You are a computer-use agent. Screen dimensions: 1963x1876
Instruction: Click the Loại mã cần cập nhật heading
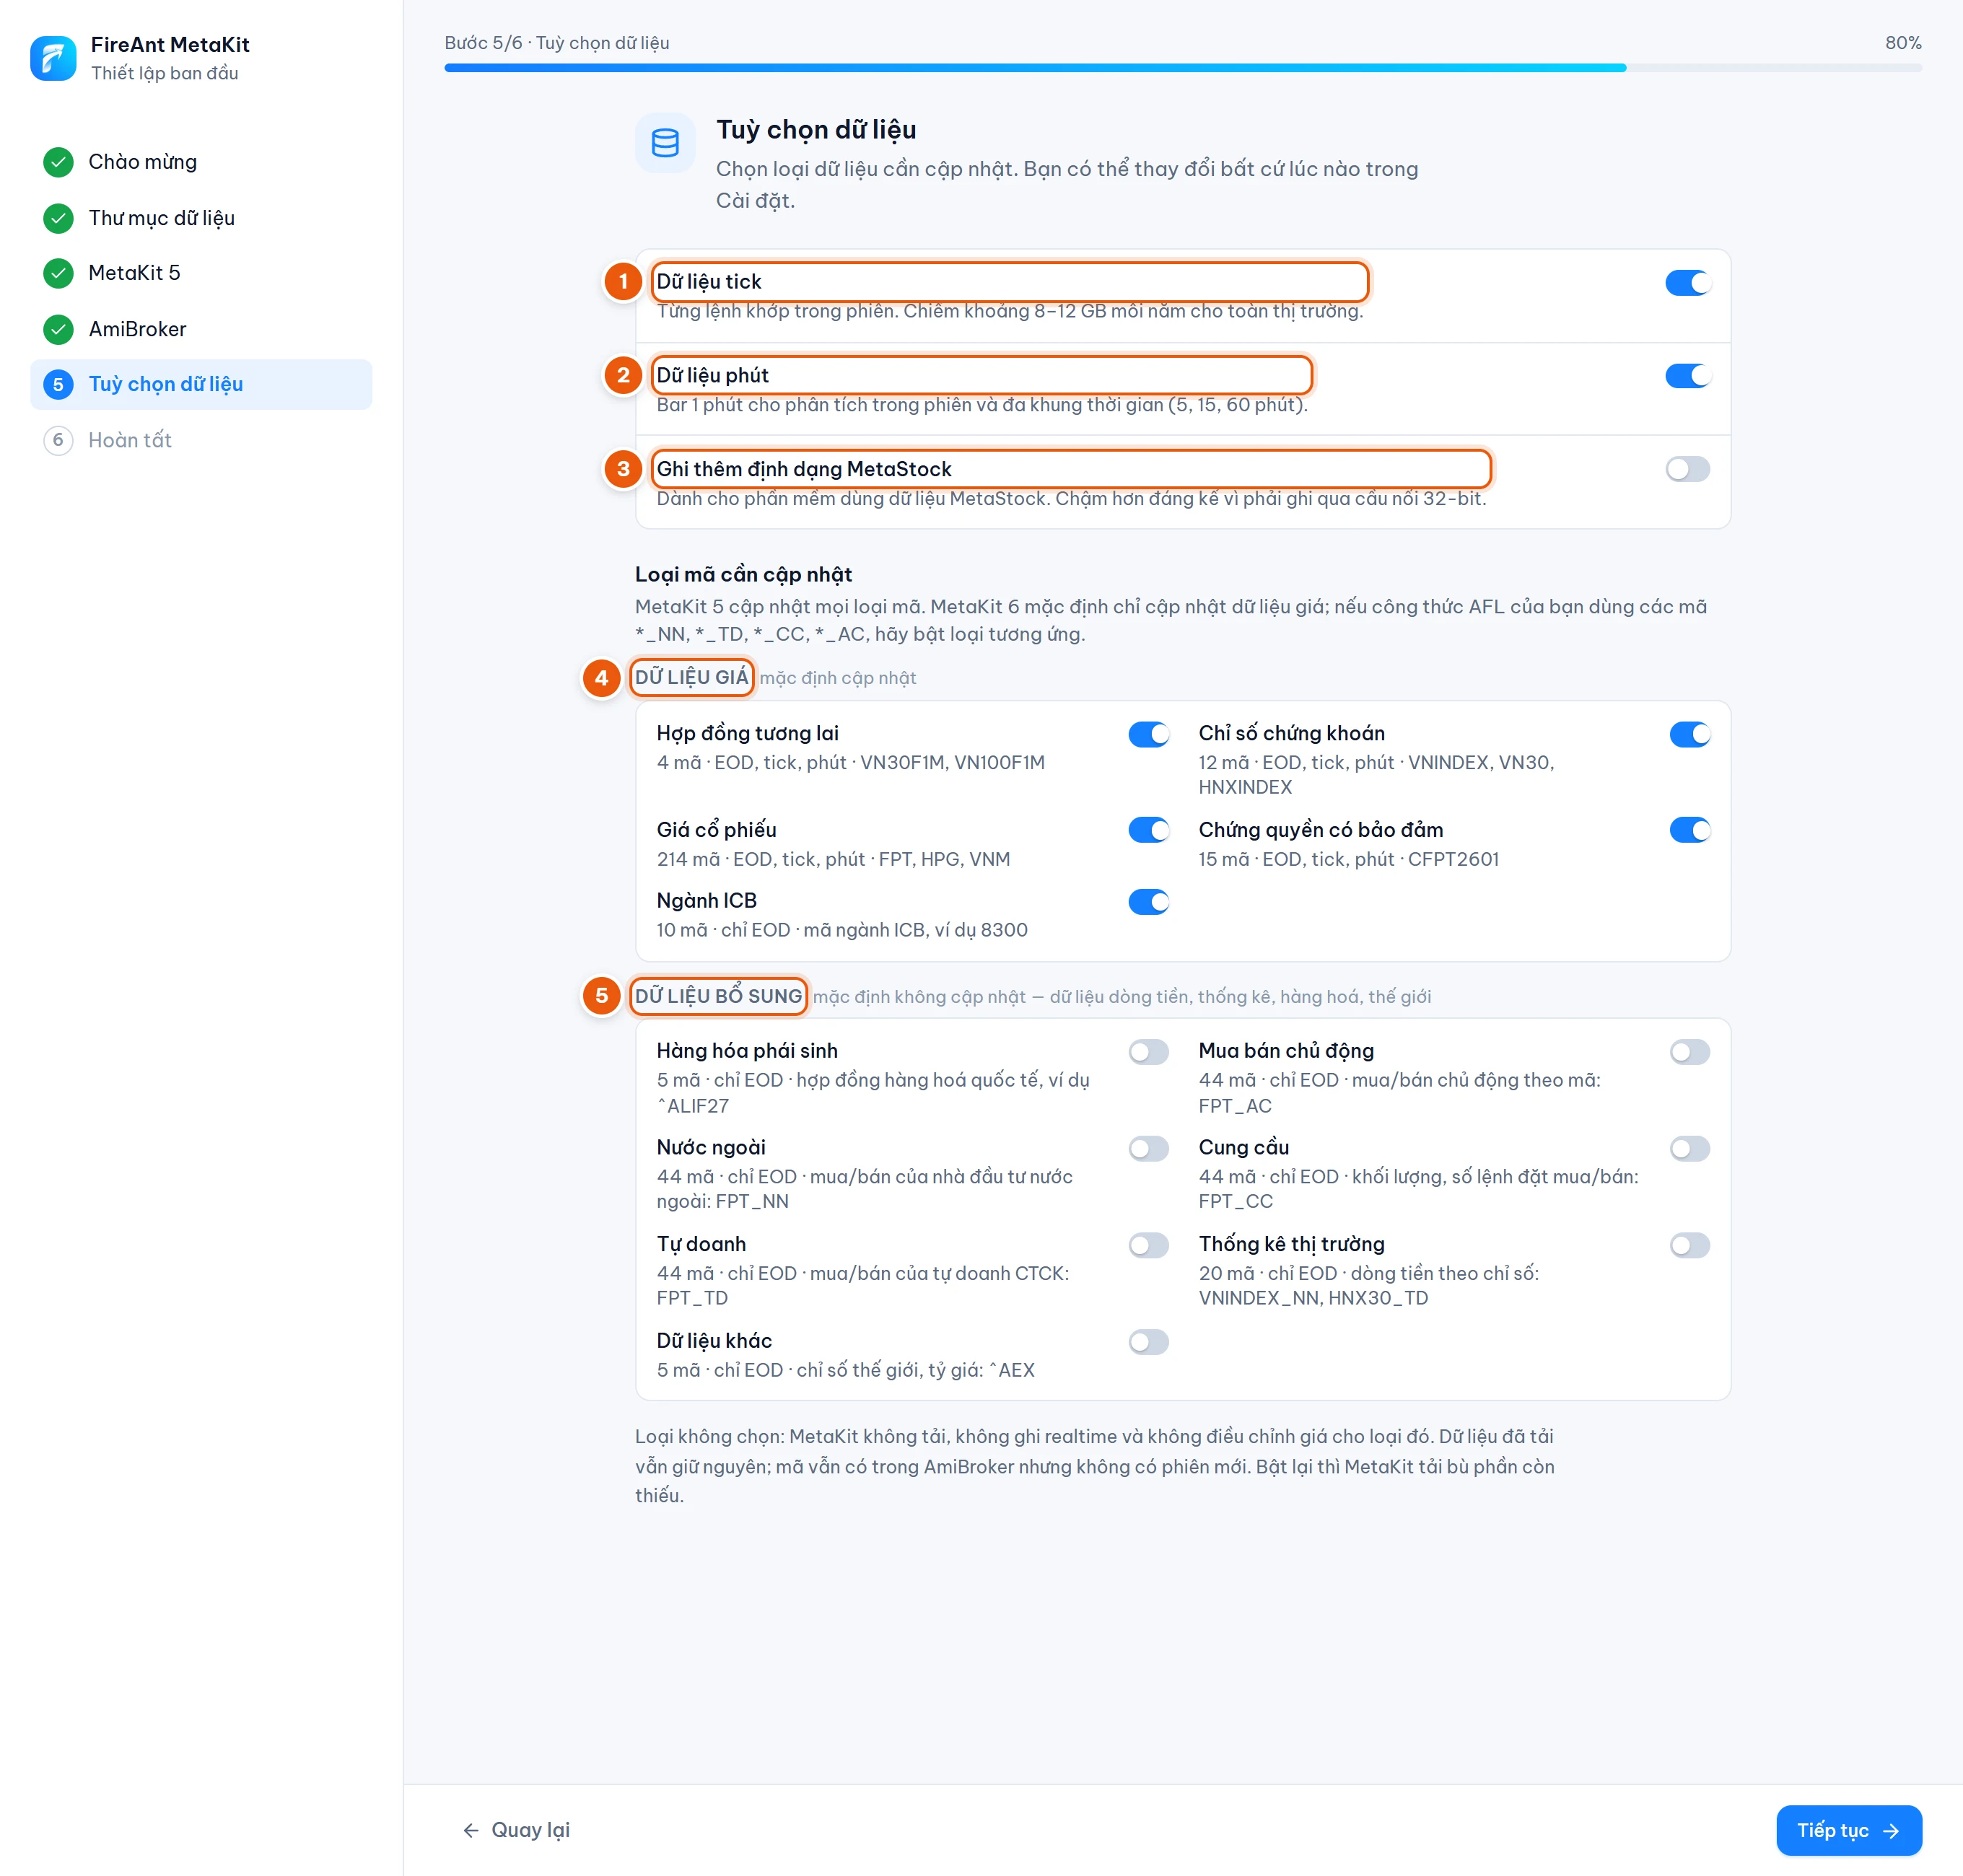pyautogui.click(x=743, y=574)
